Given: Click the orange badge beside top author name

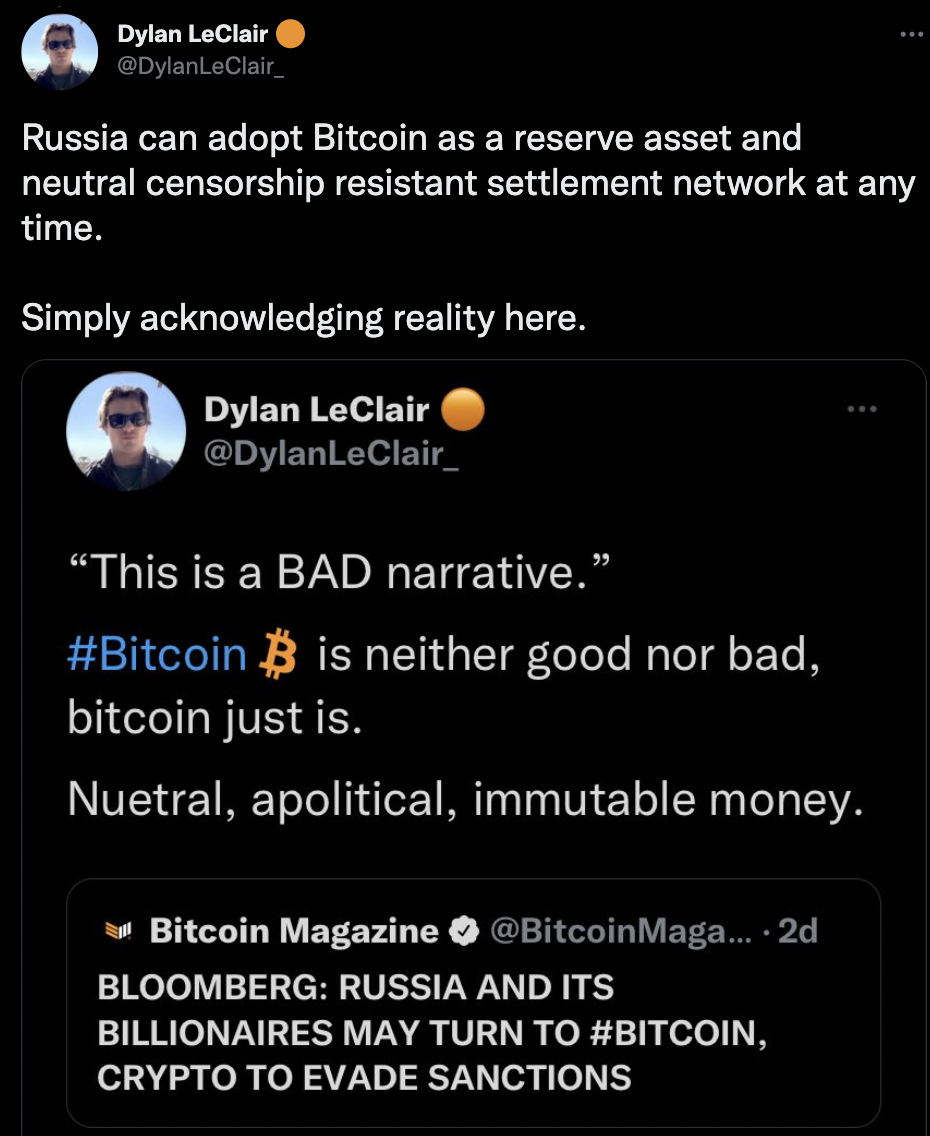Looking at the screenshot, I should (x=289, y=34).
